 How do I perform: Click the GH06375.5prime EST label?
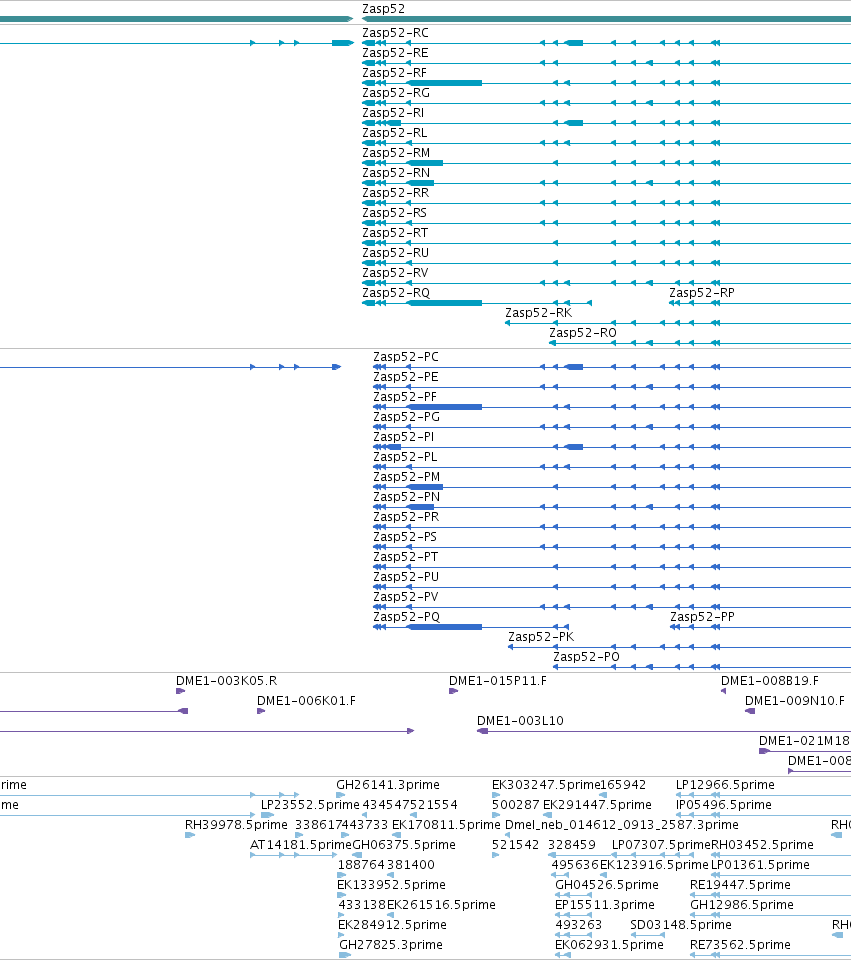tap(404, 845)
